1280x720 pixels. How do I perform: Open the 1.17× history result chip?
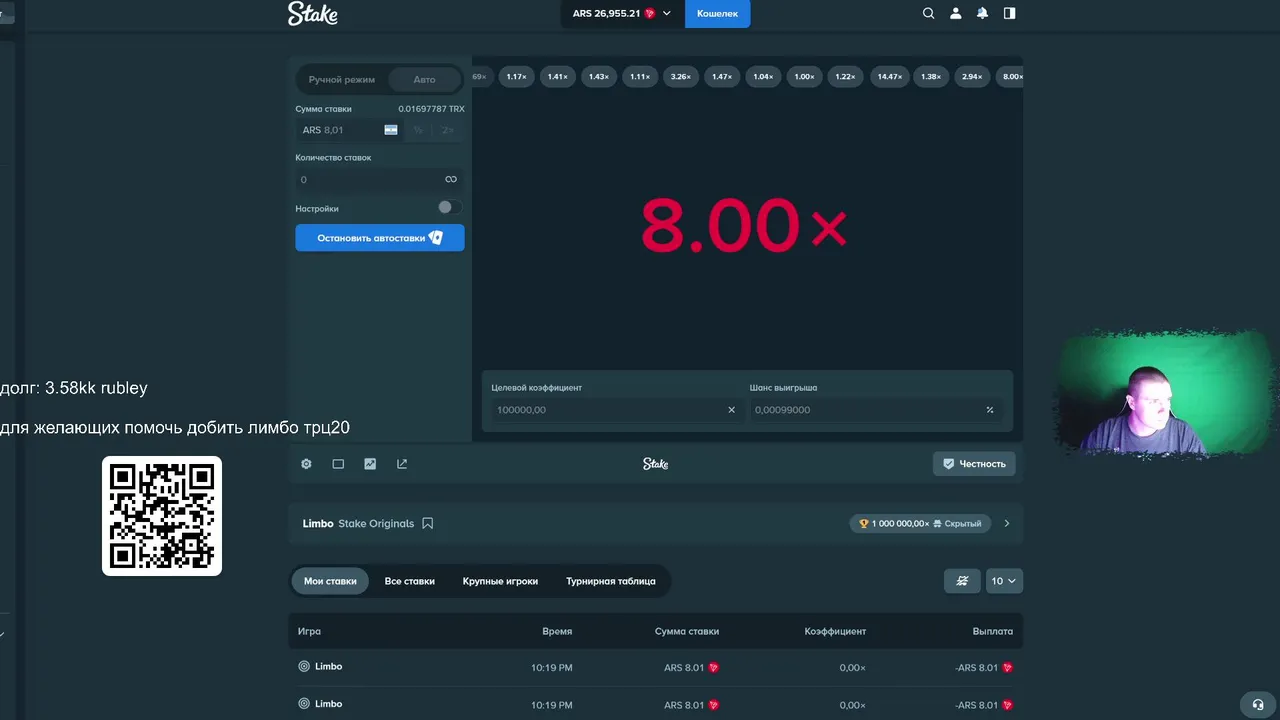coord(516,77)
